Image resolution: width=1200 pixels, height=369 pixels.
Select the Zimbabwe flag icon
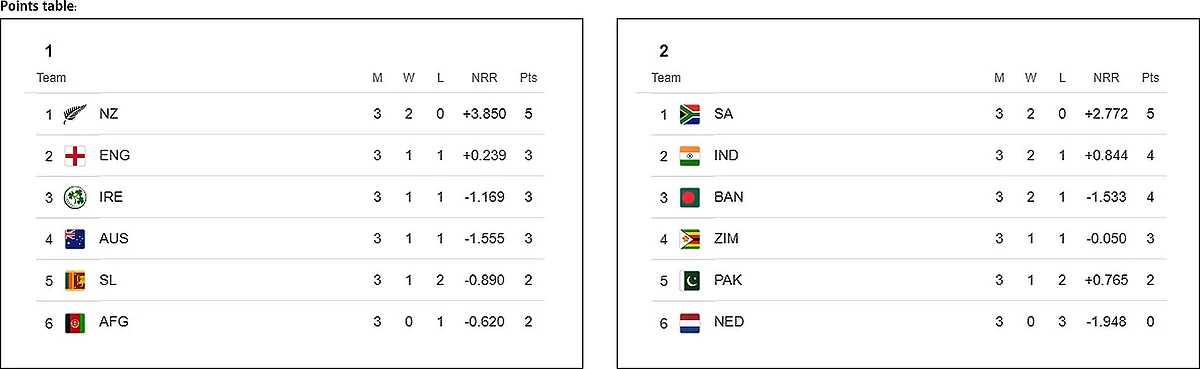[x=690, y=239]
